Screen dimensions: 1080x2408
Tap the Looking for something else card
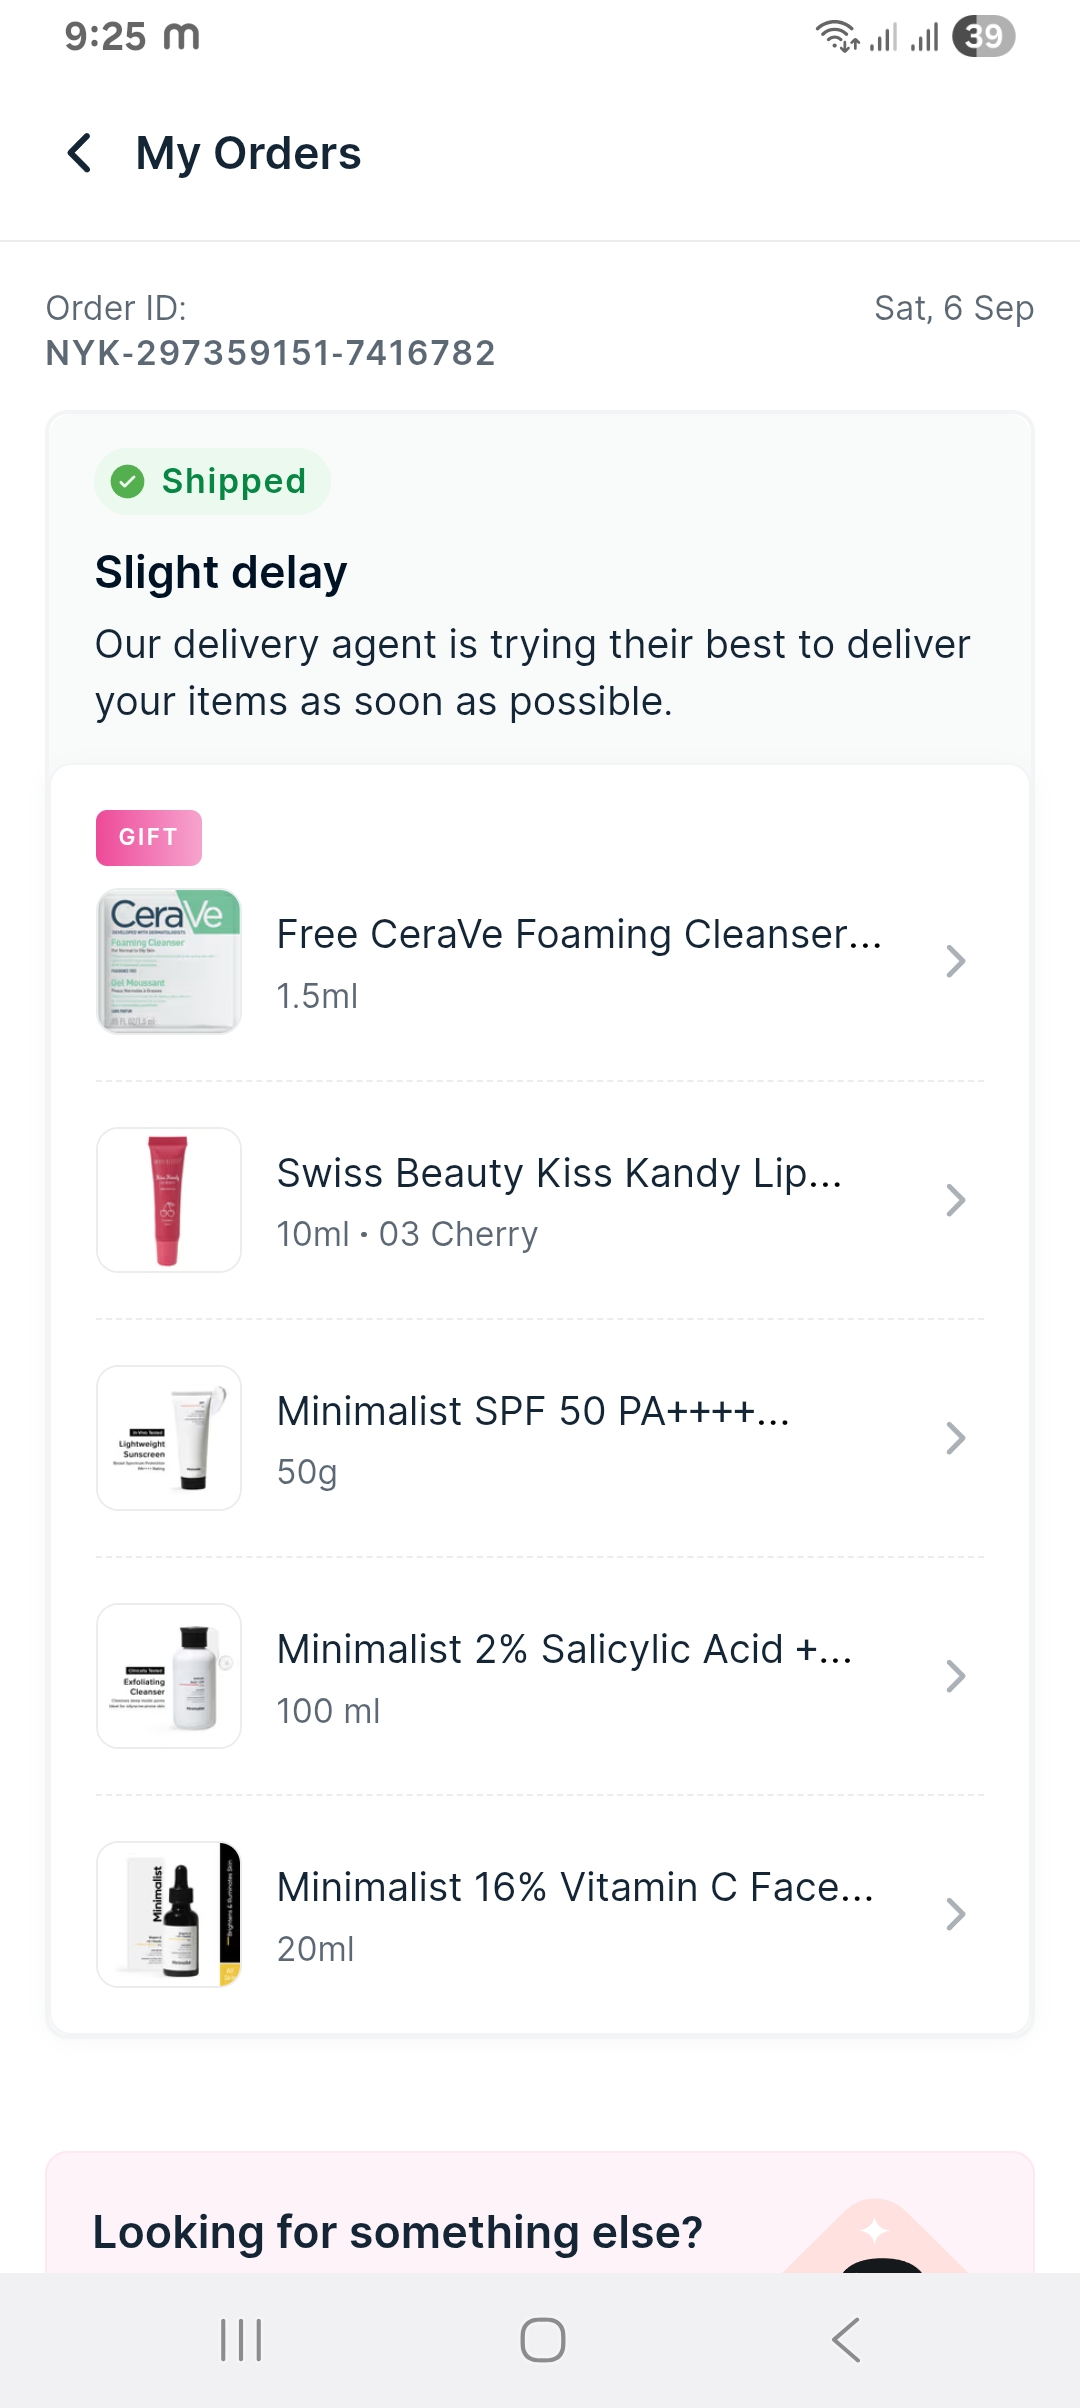[x=398, y=2232]
